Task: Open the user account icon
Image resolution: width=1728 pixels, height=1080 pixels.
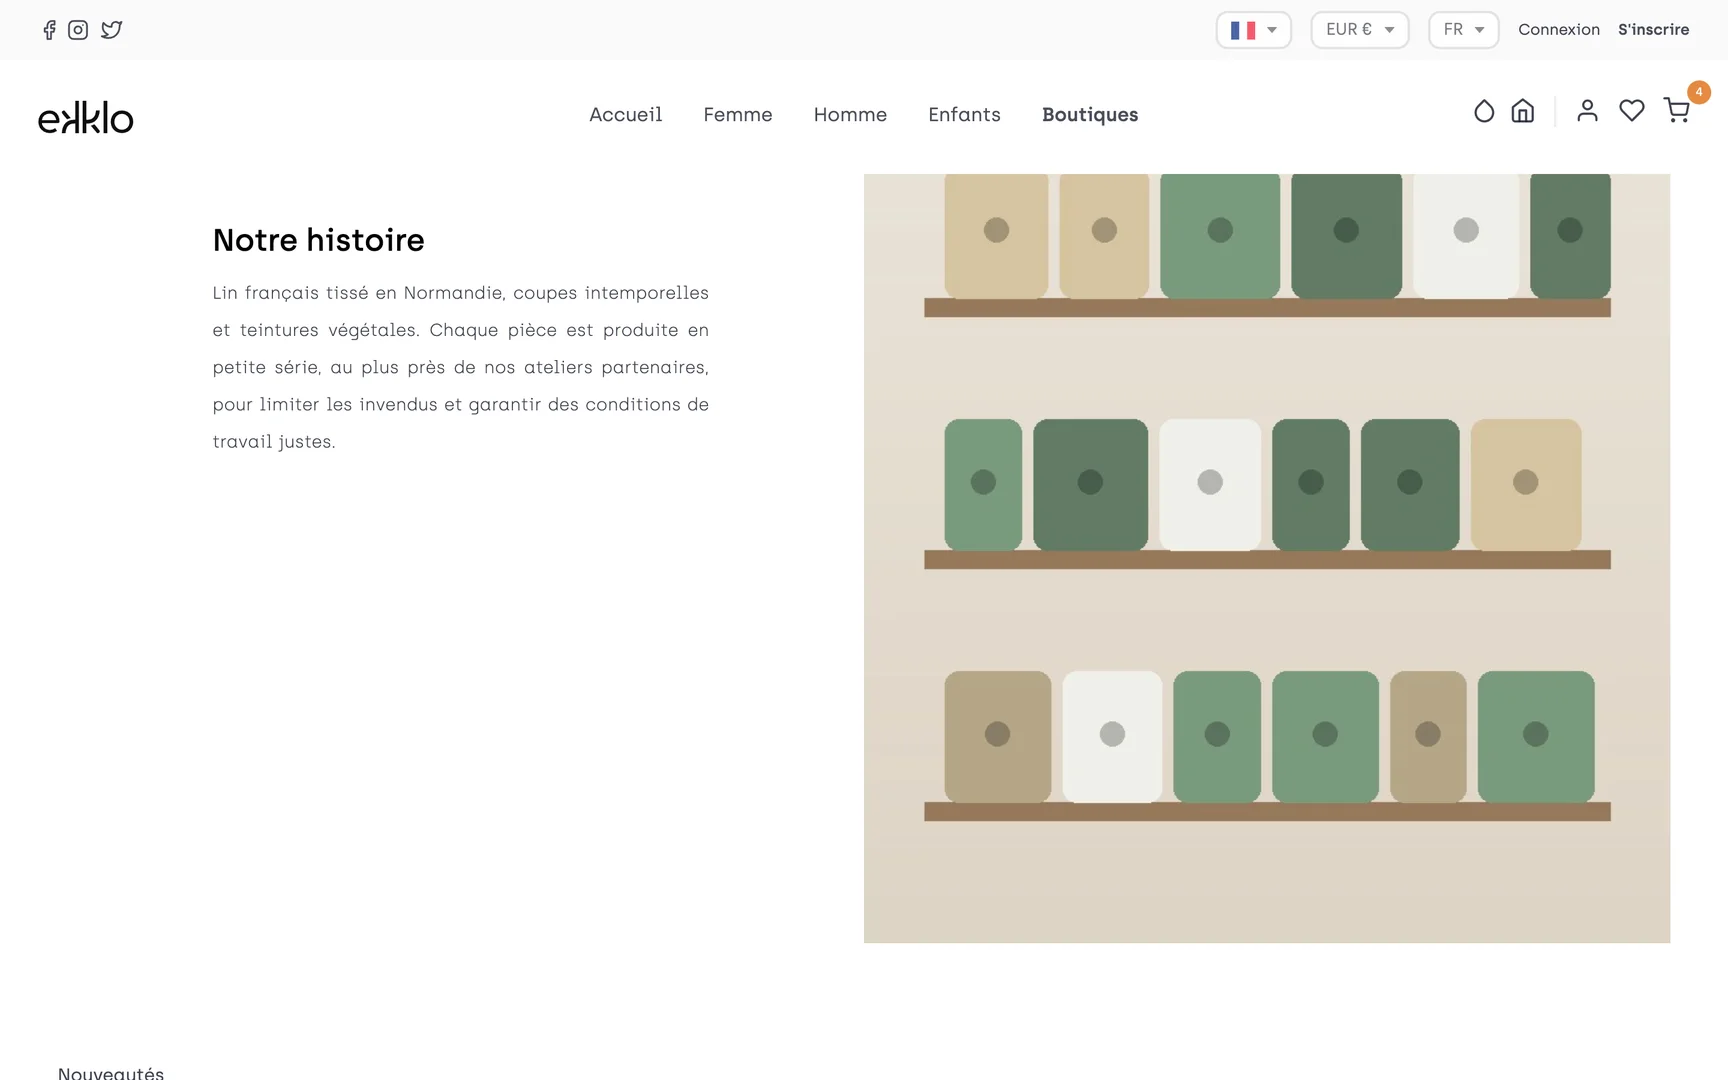Action: [x=1587, y=111]
